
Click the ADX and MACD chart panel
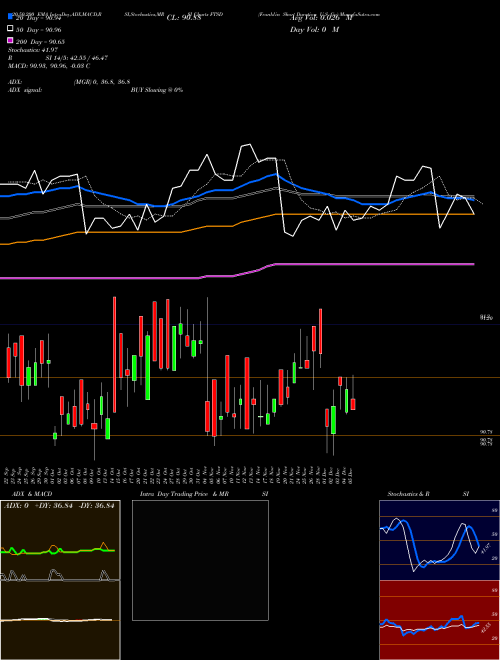(60, 580)
